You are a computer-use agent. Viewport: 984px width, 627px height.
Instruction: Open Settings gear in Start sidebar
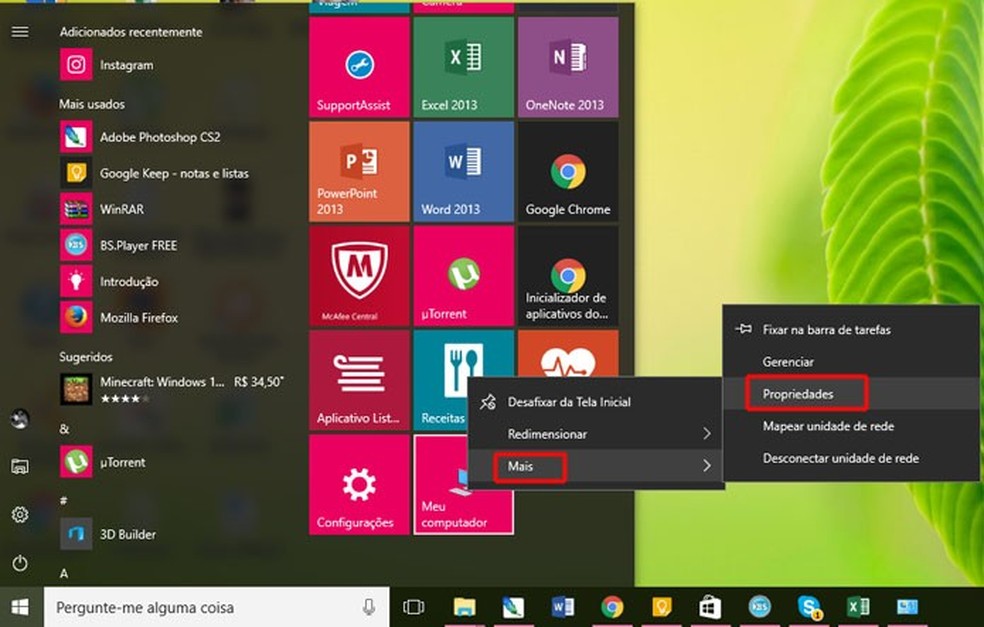(x=20, y=515)
